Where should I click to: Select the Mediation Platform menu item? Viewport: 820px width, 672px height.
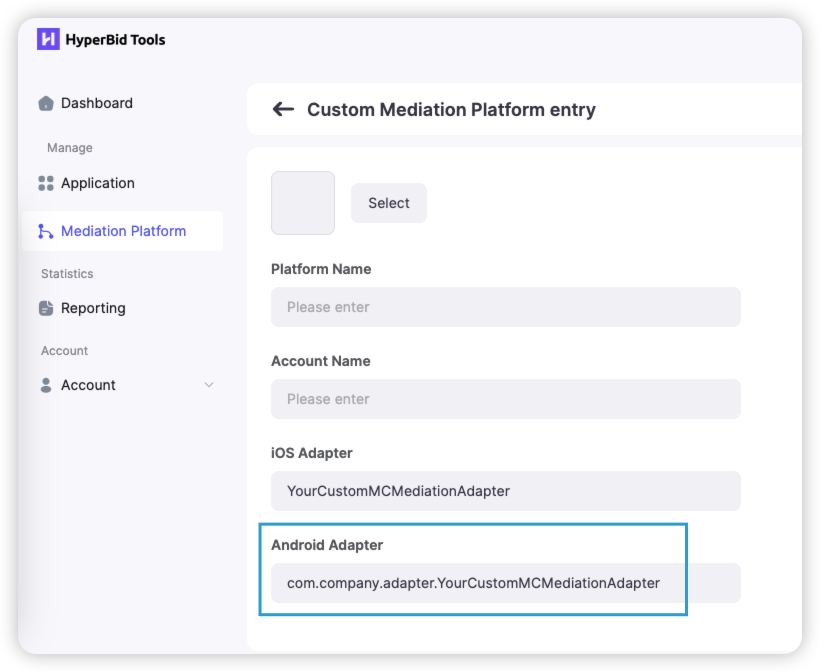[123, 231]
